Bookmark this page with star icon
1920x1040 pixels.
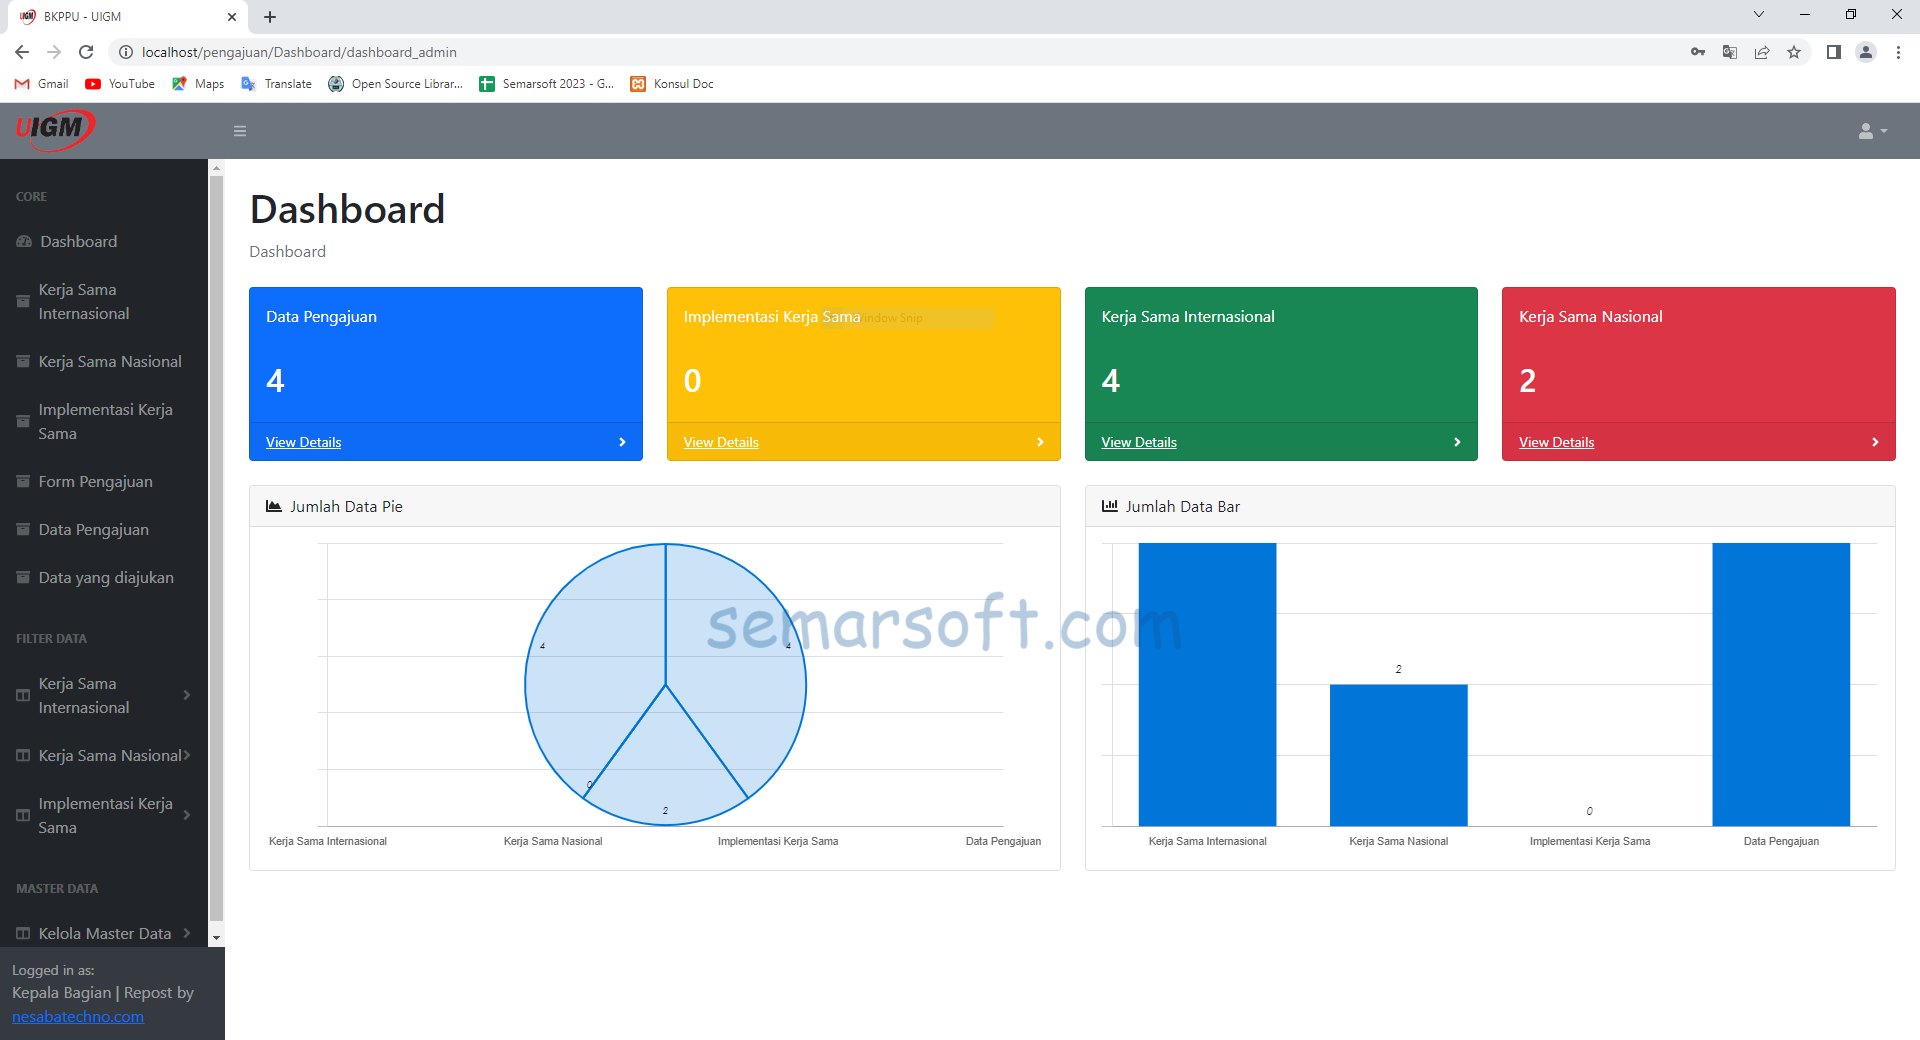pyautogui.click(x=1794, y=52)
